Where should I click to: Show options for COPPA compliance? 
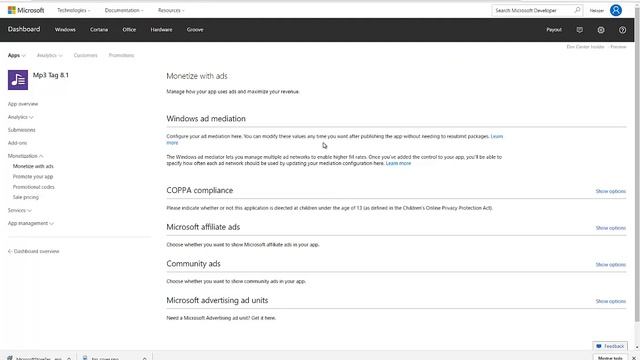tap(610, 191)
